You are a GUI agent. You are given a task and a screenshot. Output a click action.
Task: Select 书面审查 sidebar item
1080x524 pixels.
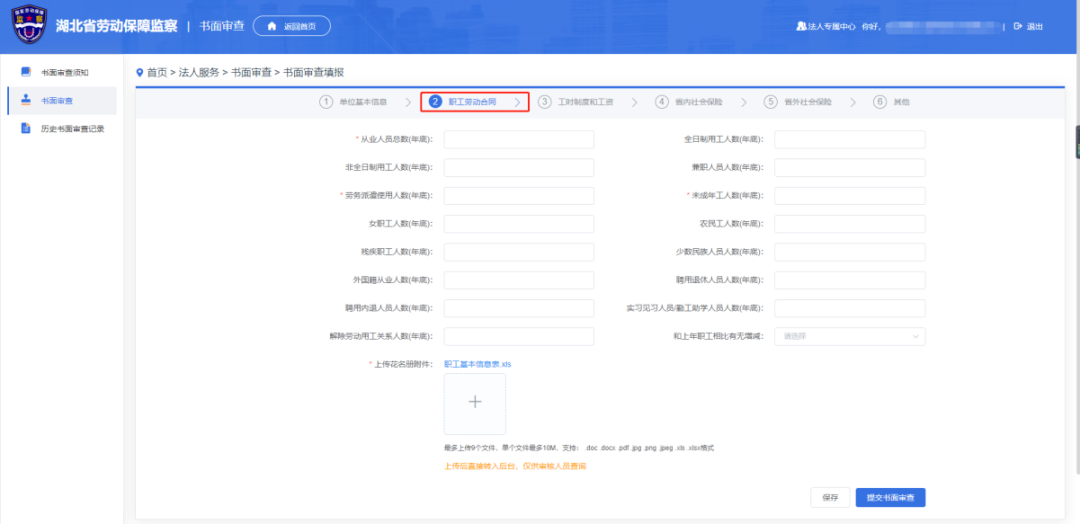pos(56,100)
